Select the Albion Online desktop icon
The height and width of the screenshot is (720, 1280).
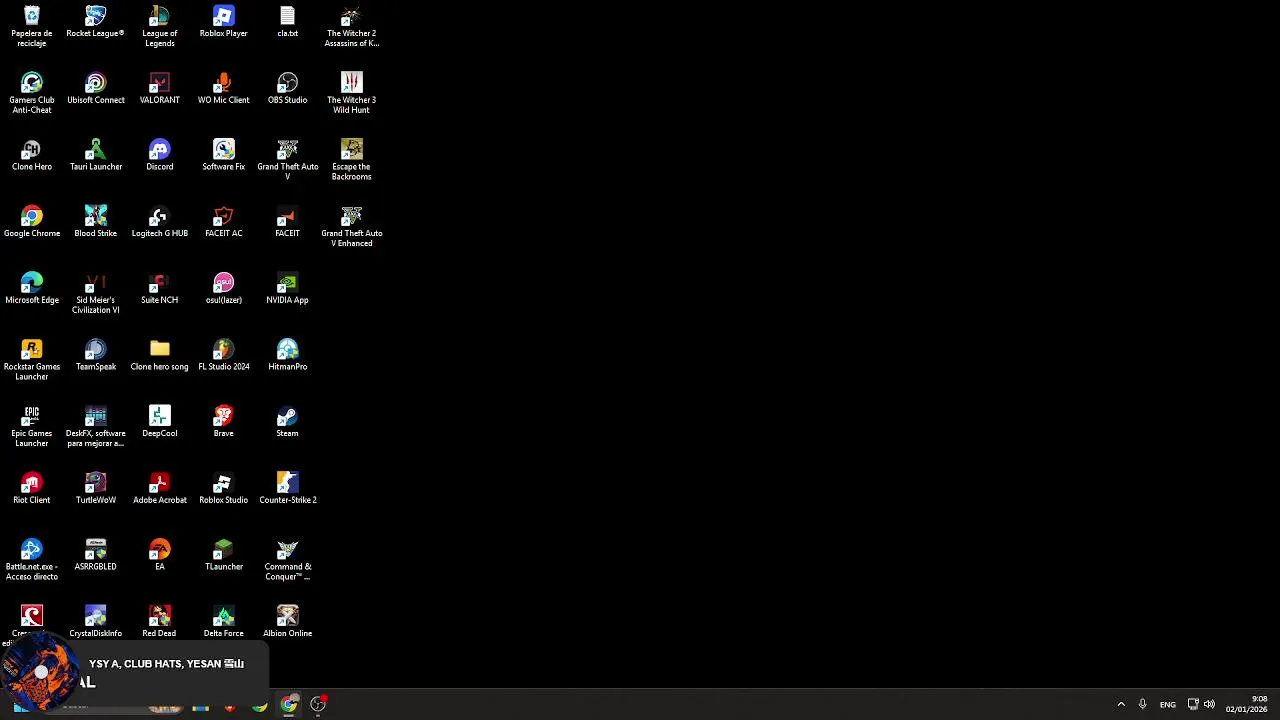288,622
